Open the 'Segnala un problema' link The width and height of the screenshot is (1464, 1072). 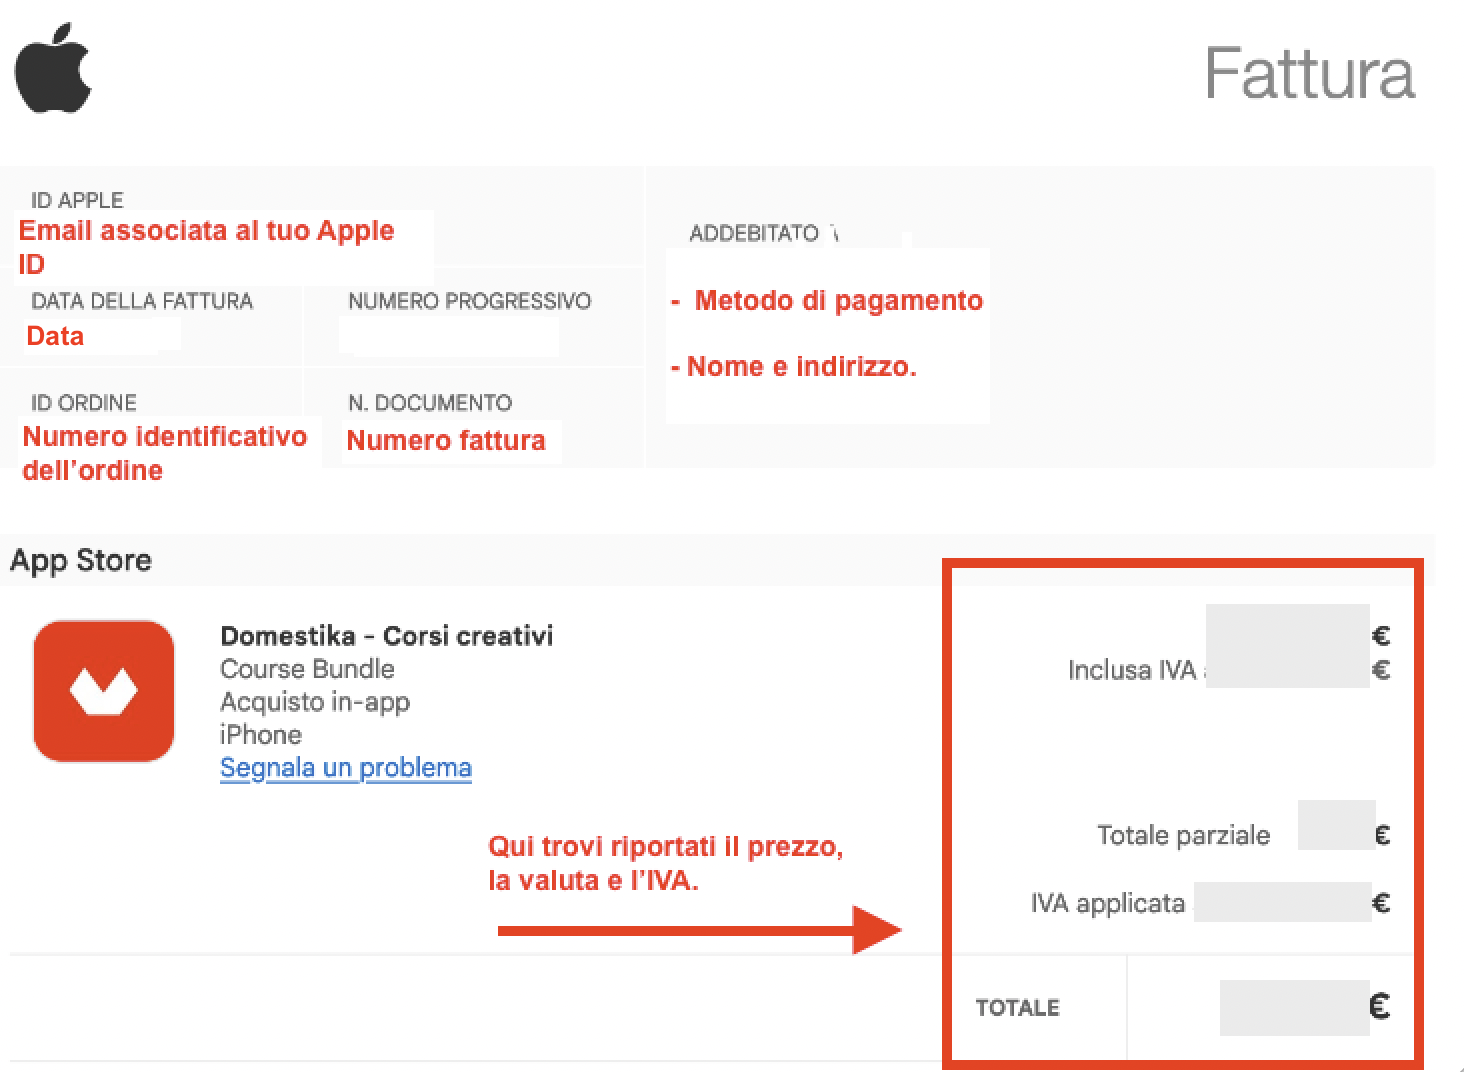(x=346, y=768)
